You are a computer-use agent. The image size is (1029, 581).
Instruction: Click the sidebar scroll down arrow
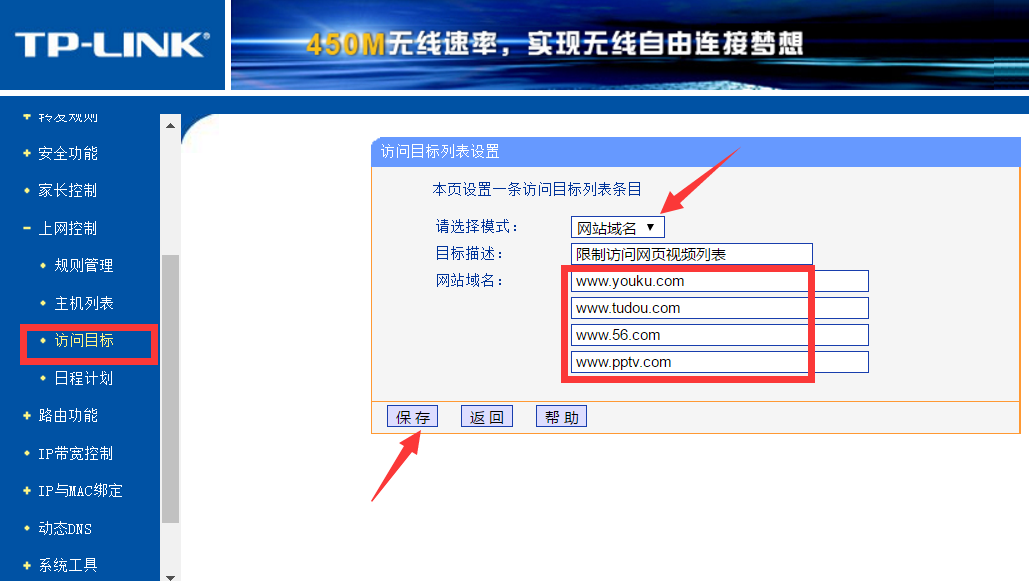point(171,576)
